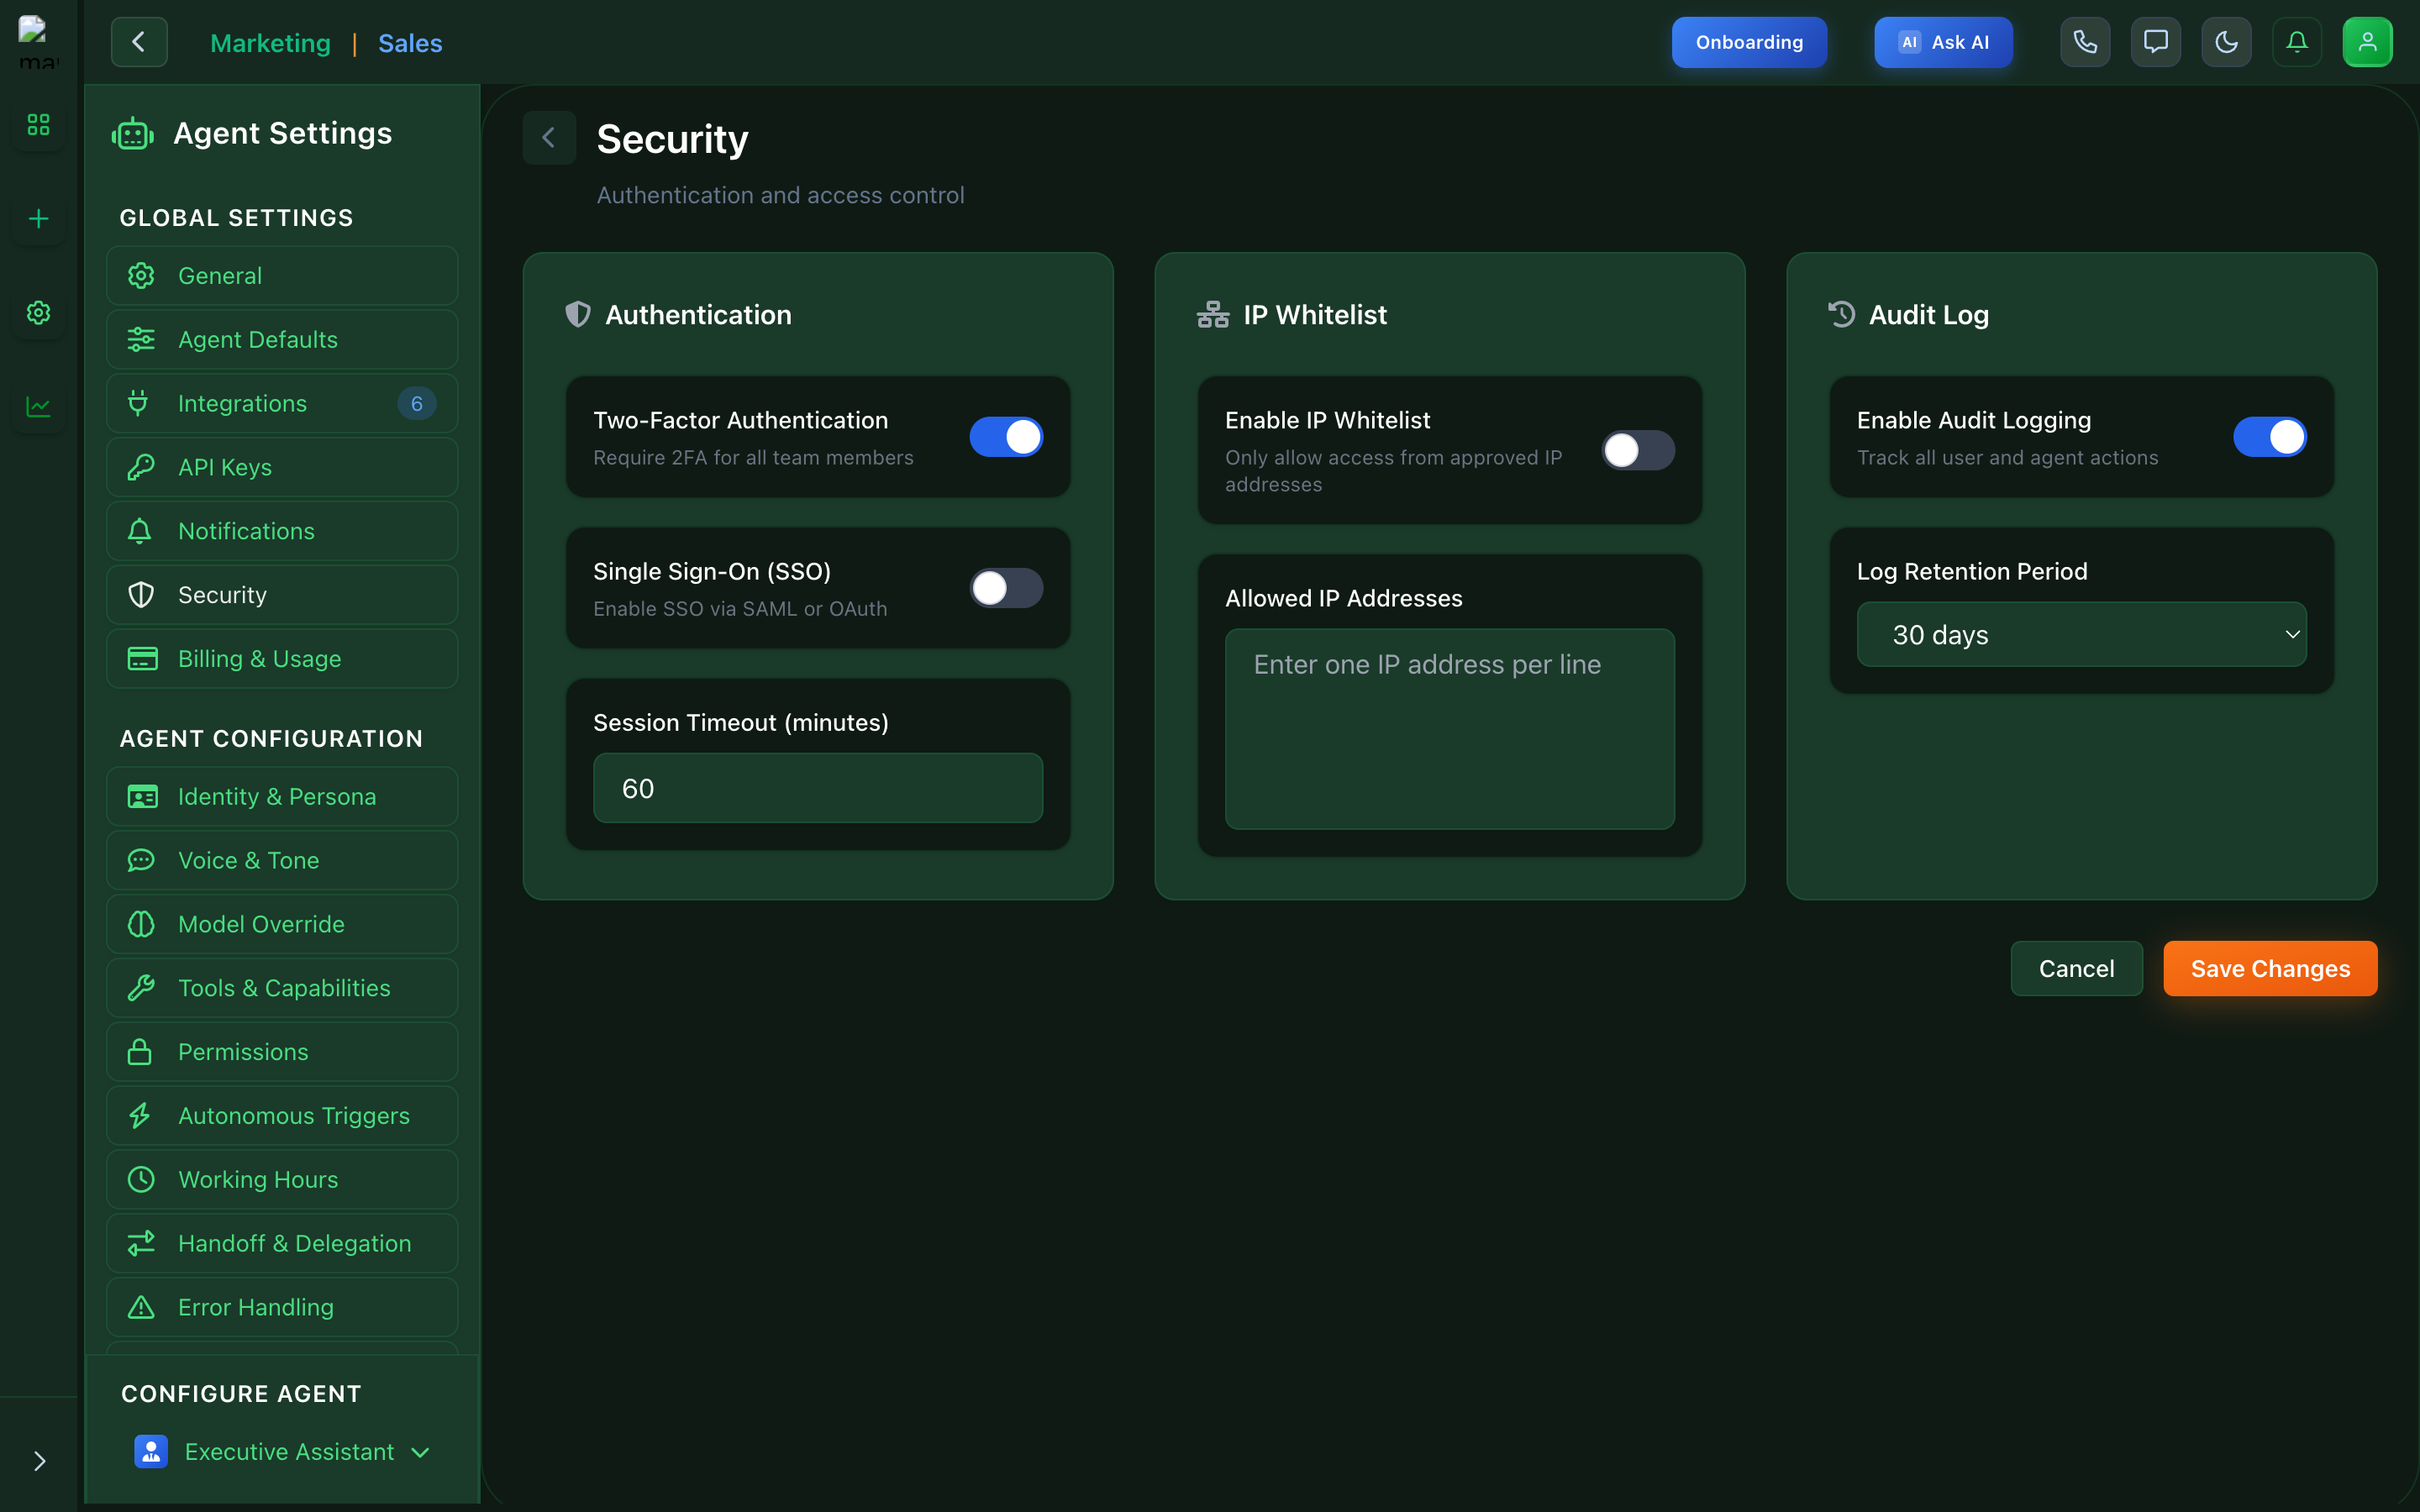This screenshot has height=1512, width=2420.
Task: Click the history icon beside Audit Log
Action: [x=1841, y=314]
